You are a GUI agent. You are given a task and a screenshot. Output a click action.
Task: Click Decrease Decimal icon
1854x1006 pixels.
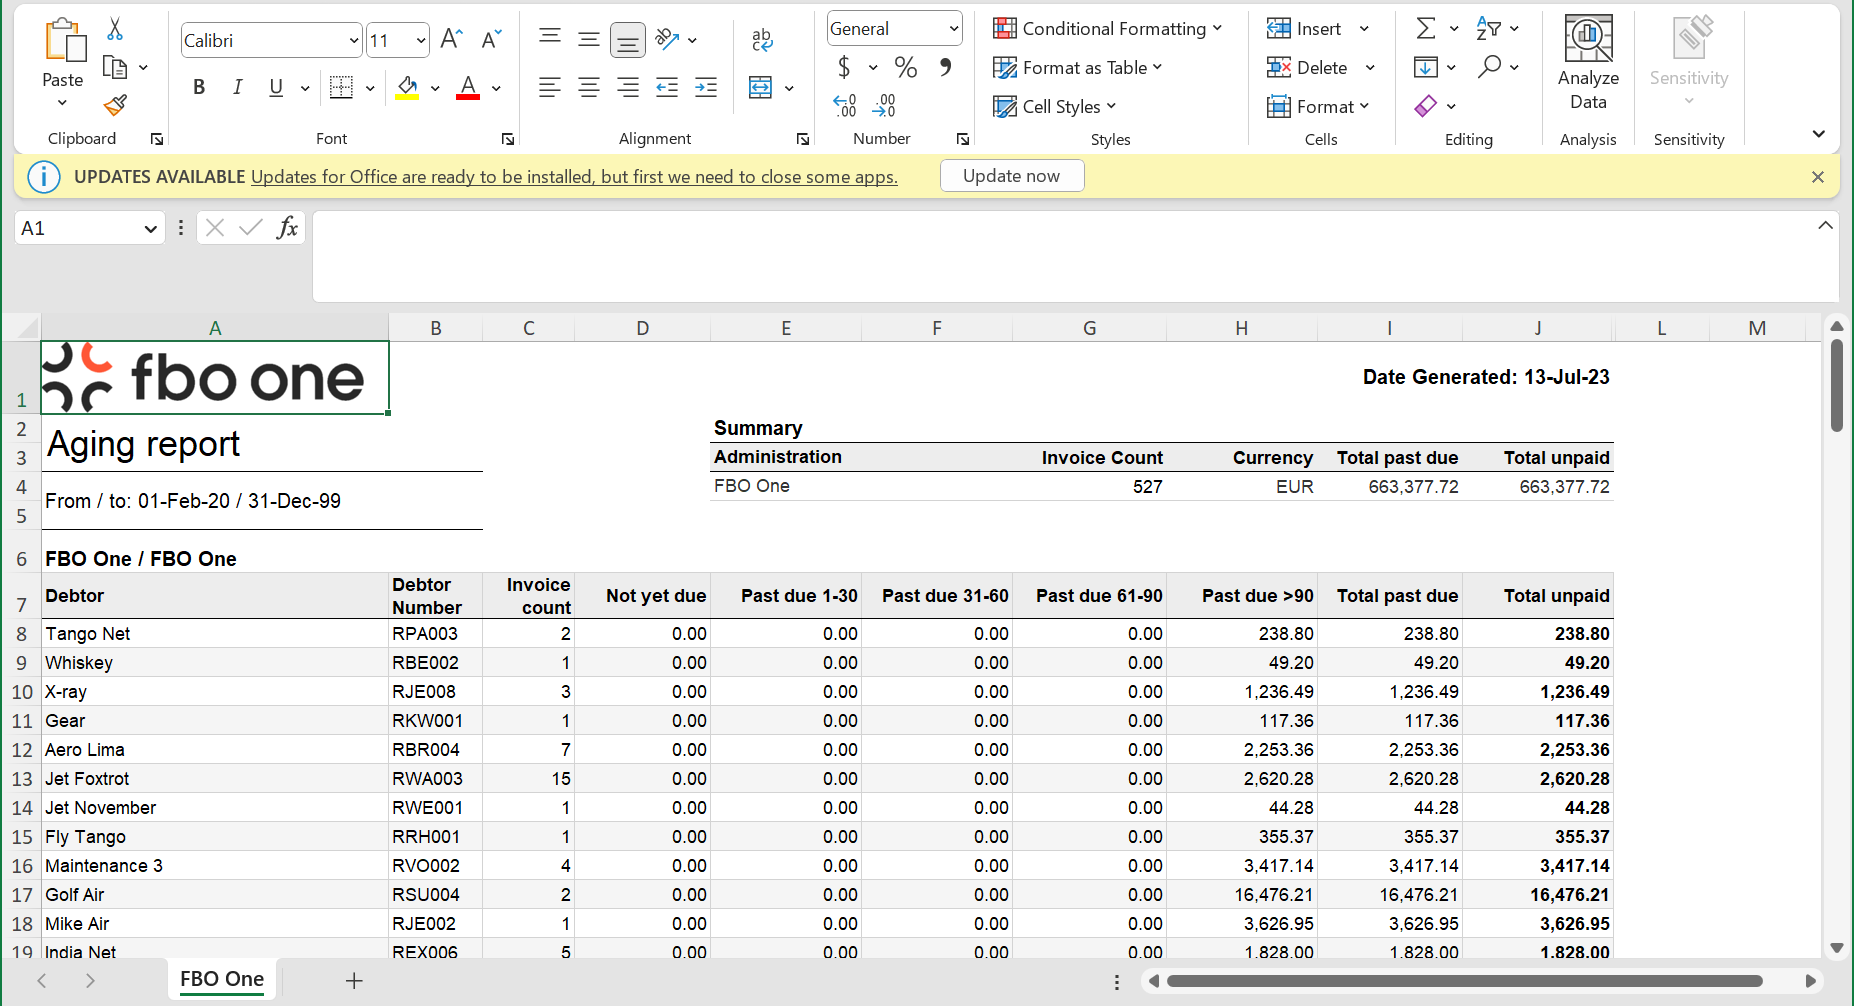(884, 105)
